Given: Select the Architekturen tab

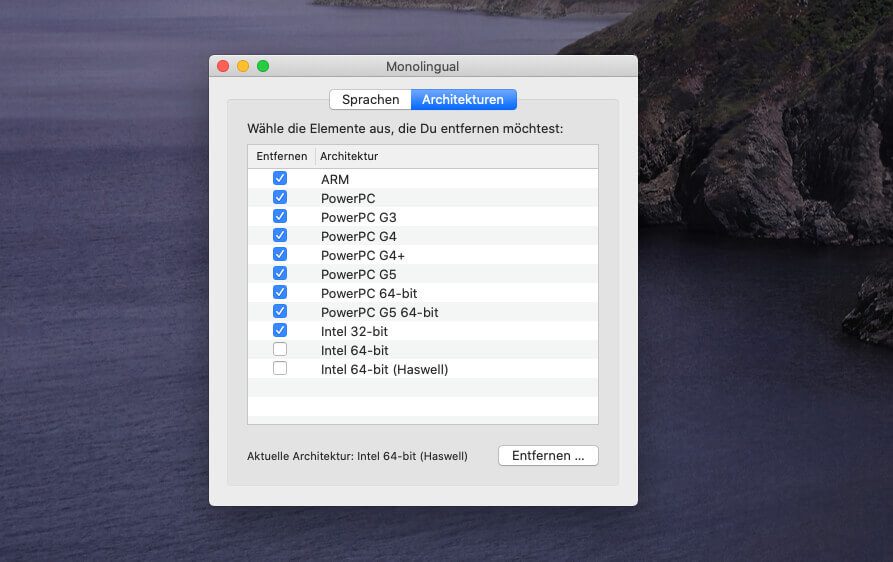Looking at the screenshot, I should 464,100.
